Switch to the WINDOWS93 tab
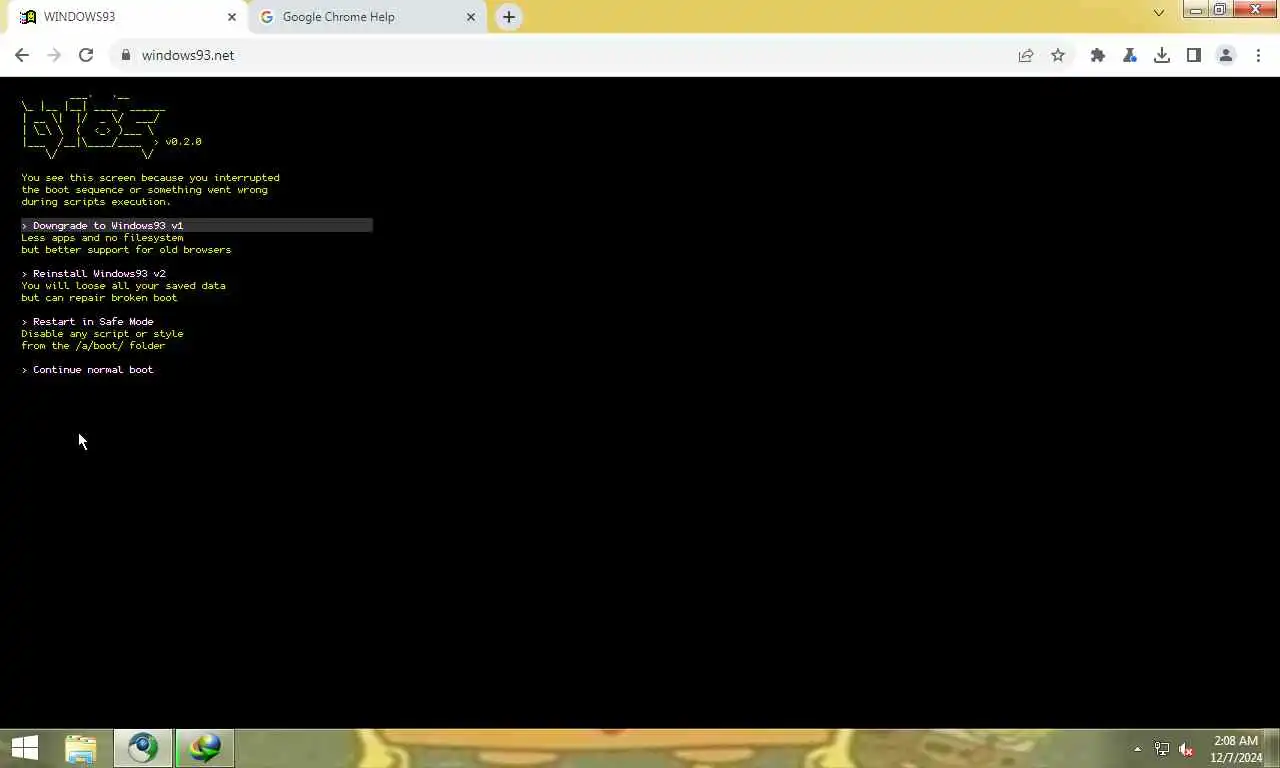Viewport: 1280px width, 768px height. coord(124,17)
